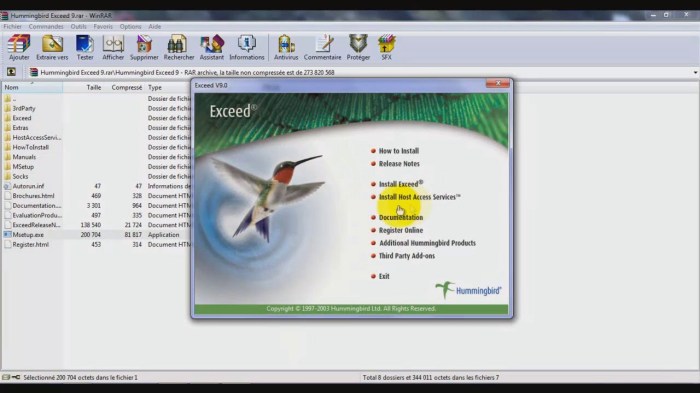The width and height of the screenshot is (700, 393).
Task: Click the up-one-level folder icon
Action: click(11, 72)
